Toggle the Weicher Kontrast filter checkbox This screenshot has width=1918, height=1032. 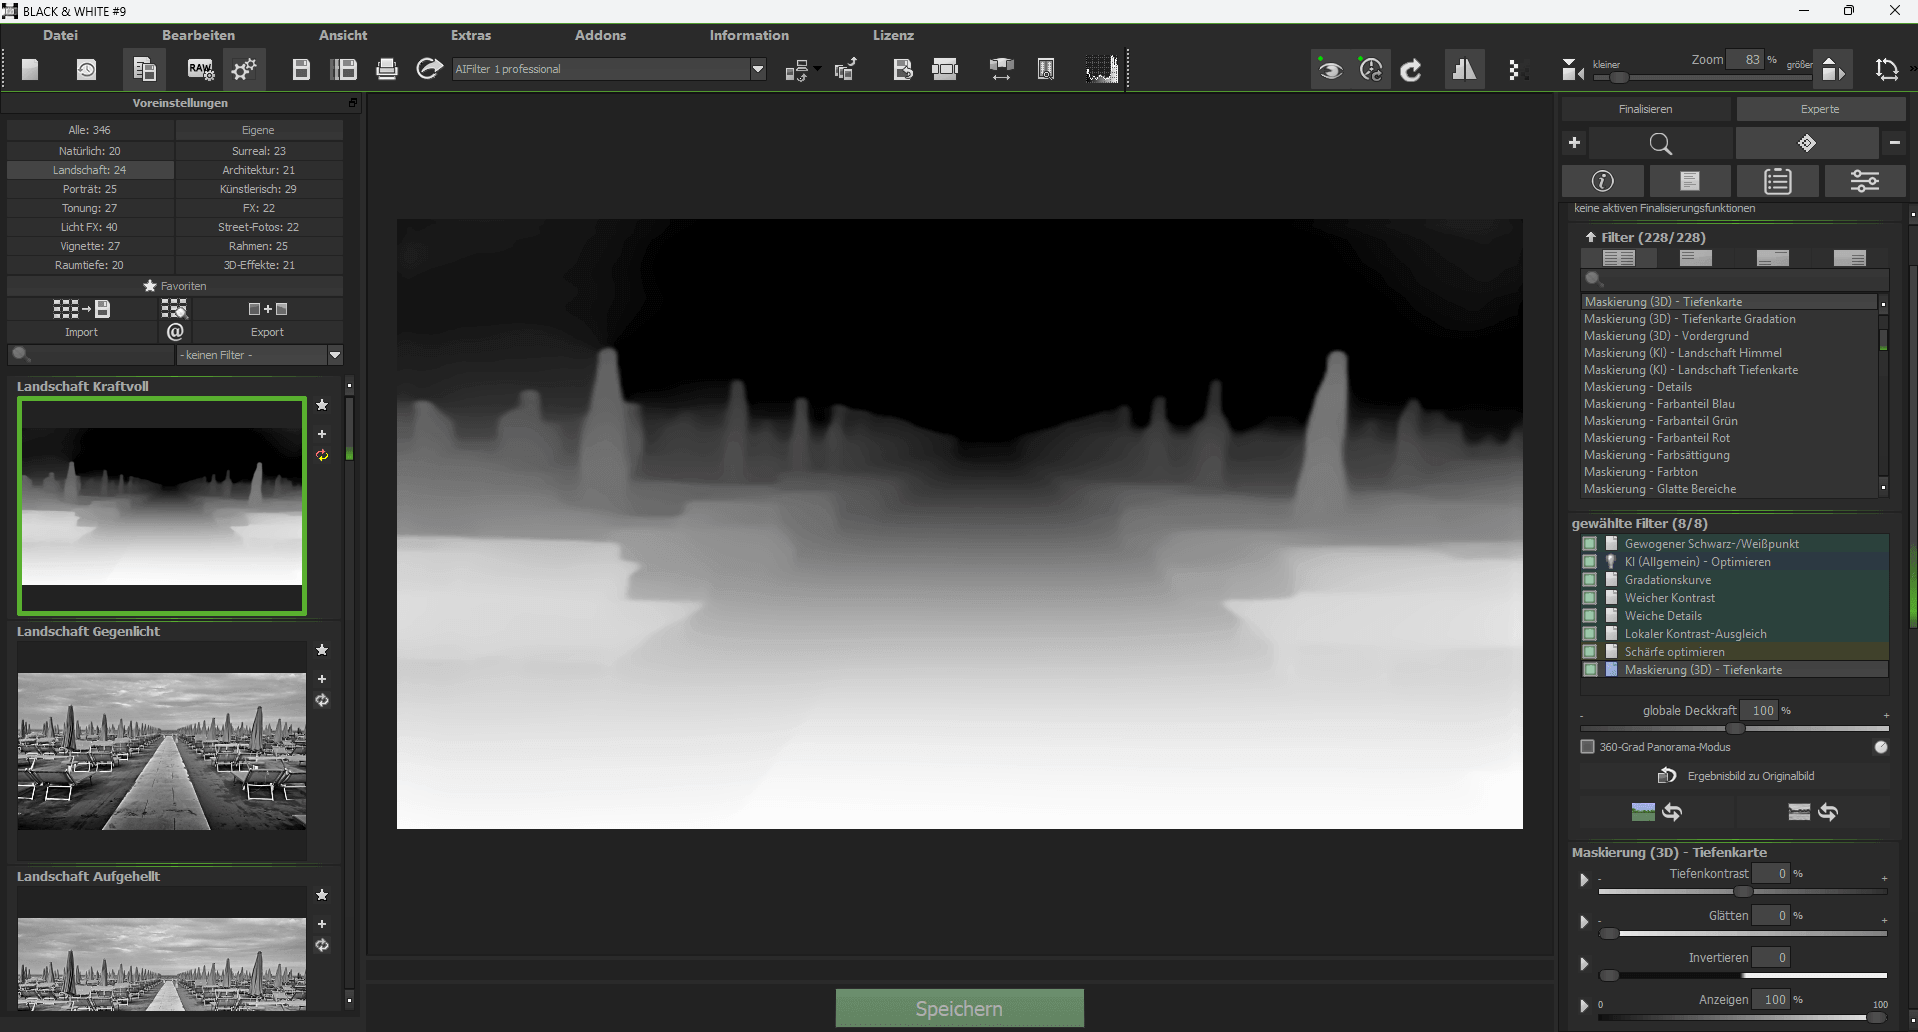click(1589, 598)
